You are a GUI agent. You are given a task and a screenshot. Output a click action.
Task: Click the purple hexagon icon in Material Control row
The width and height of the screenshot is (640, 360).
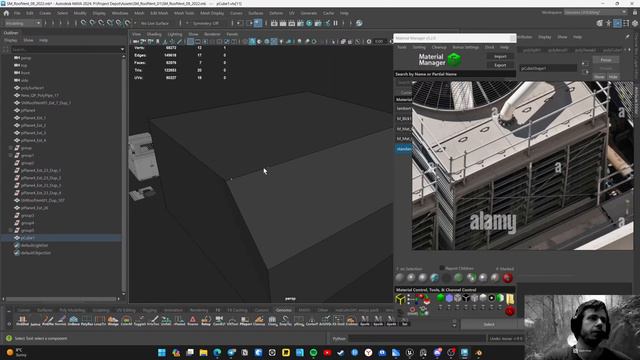pos(449,298)
